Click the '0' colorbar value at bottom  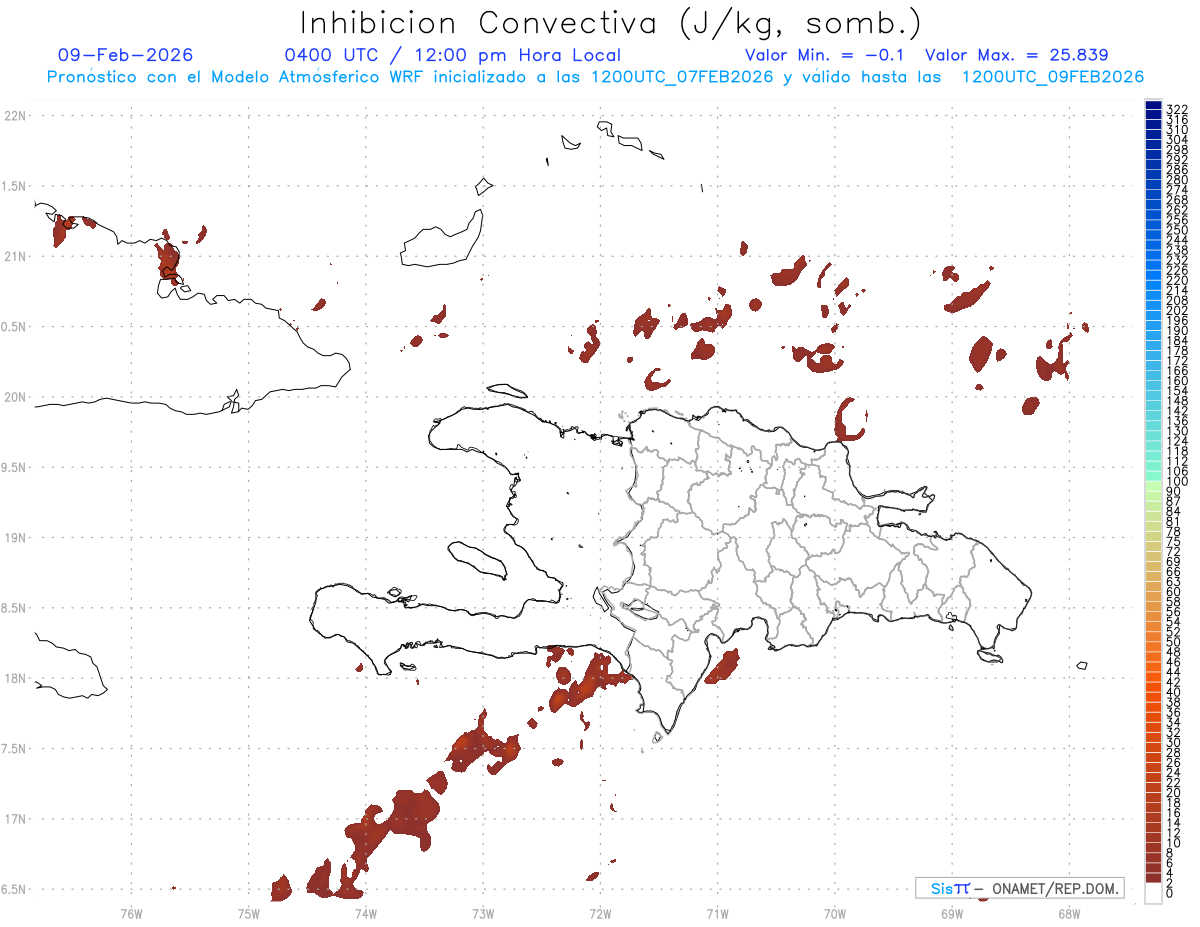tap(1170, 893)
